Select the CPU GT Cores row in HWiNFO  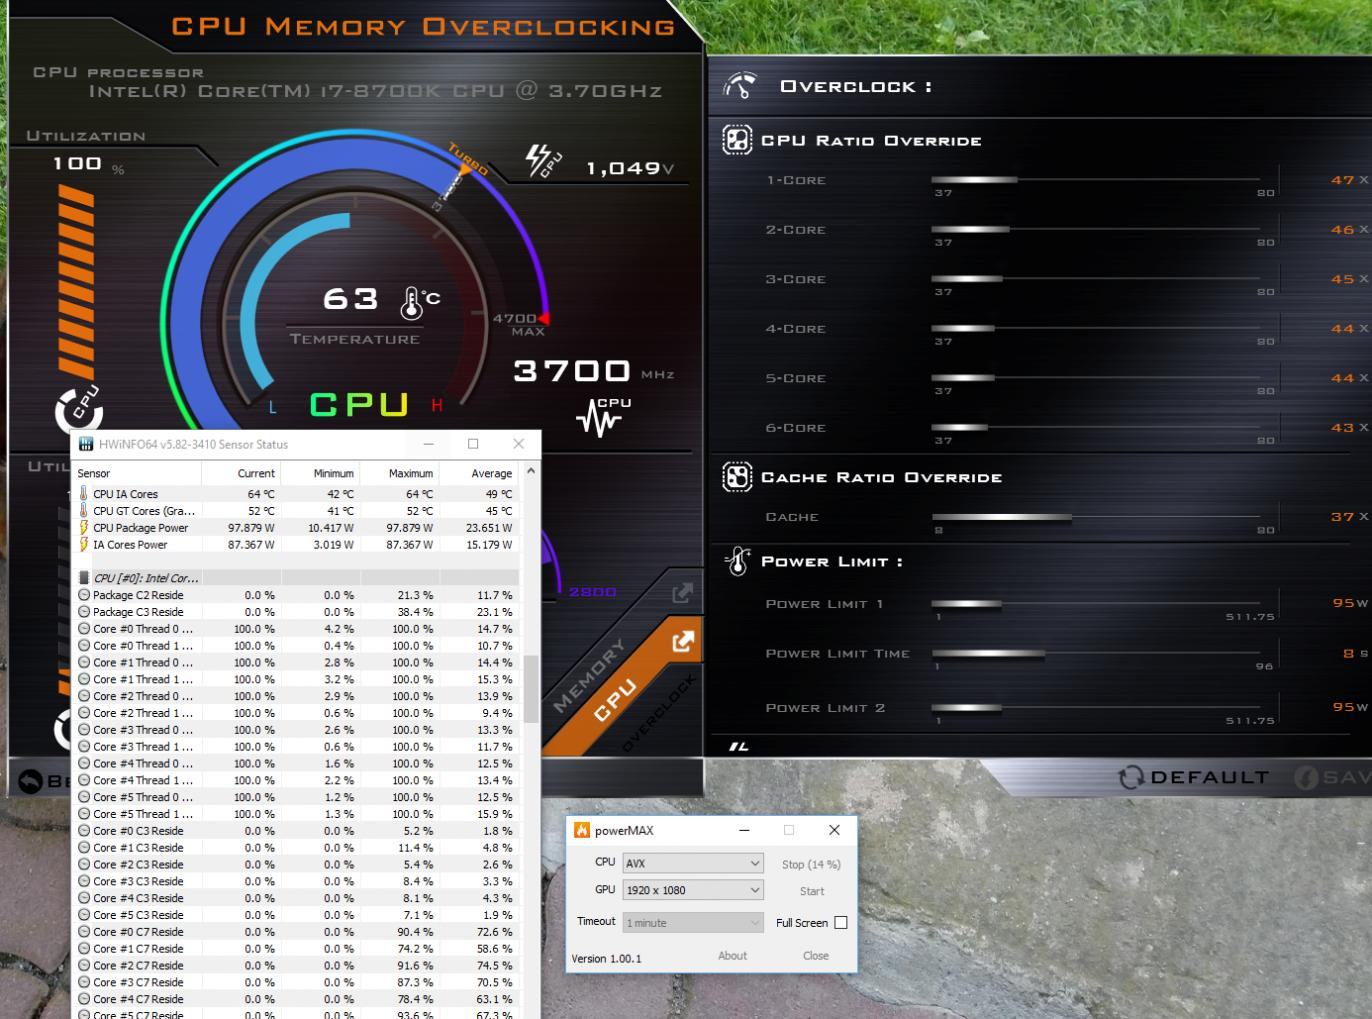pos(297,511)
